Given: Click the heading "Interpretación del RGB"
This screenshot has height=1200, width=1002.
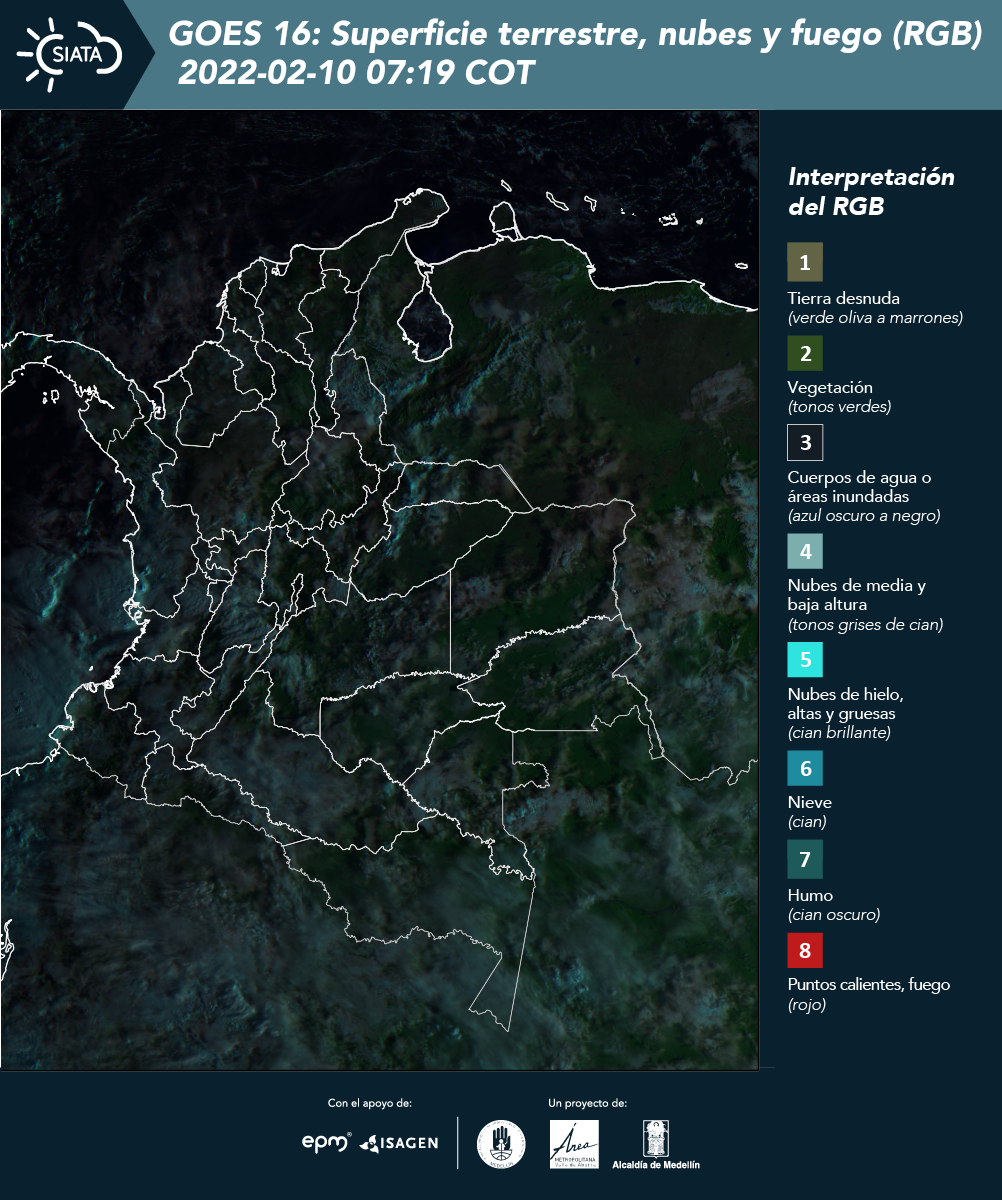Looking at the screenshot, I should [x=871, y=192].
